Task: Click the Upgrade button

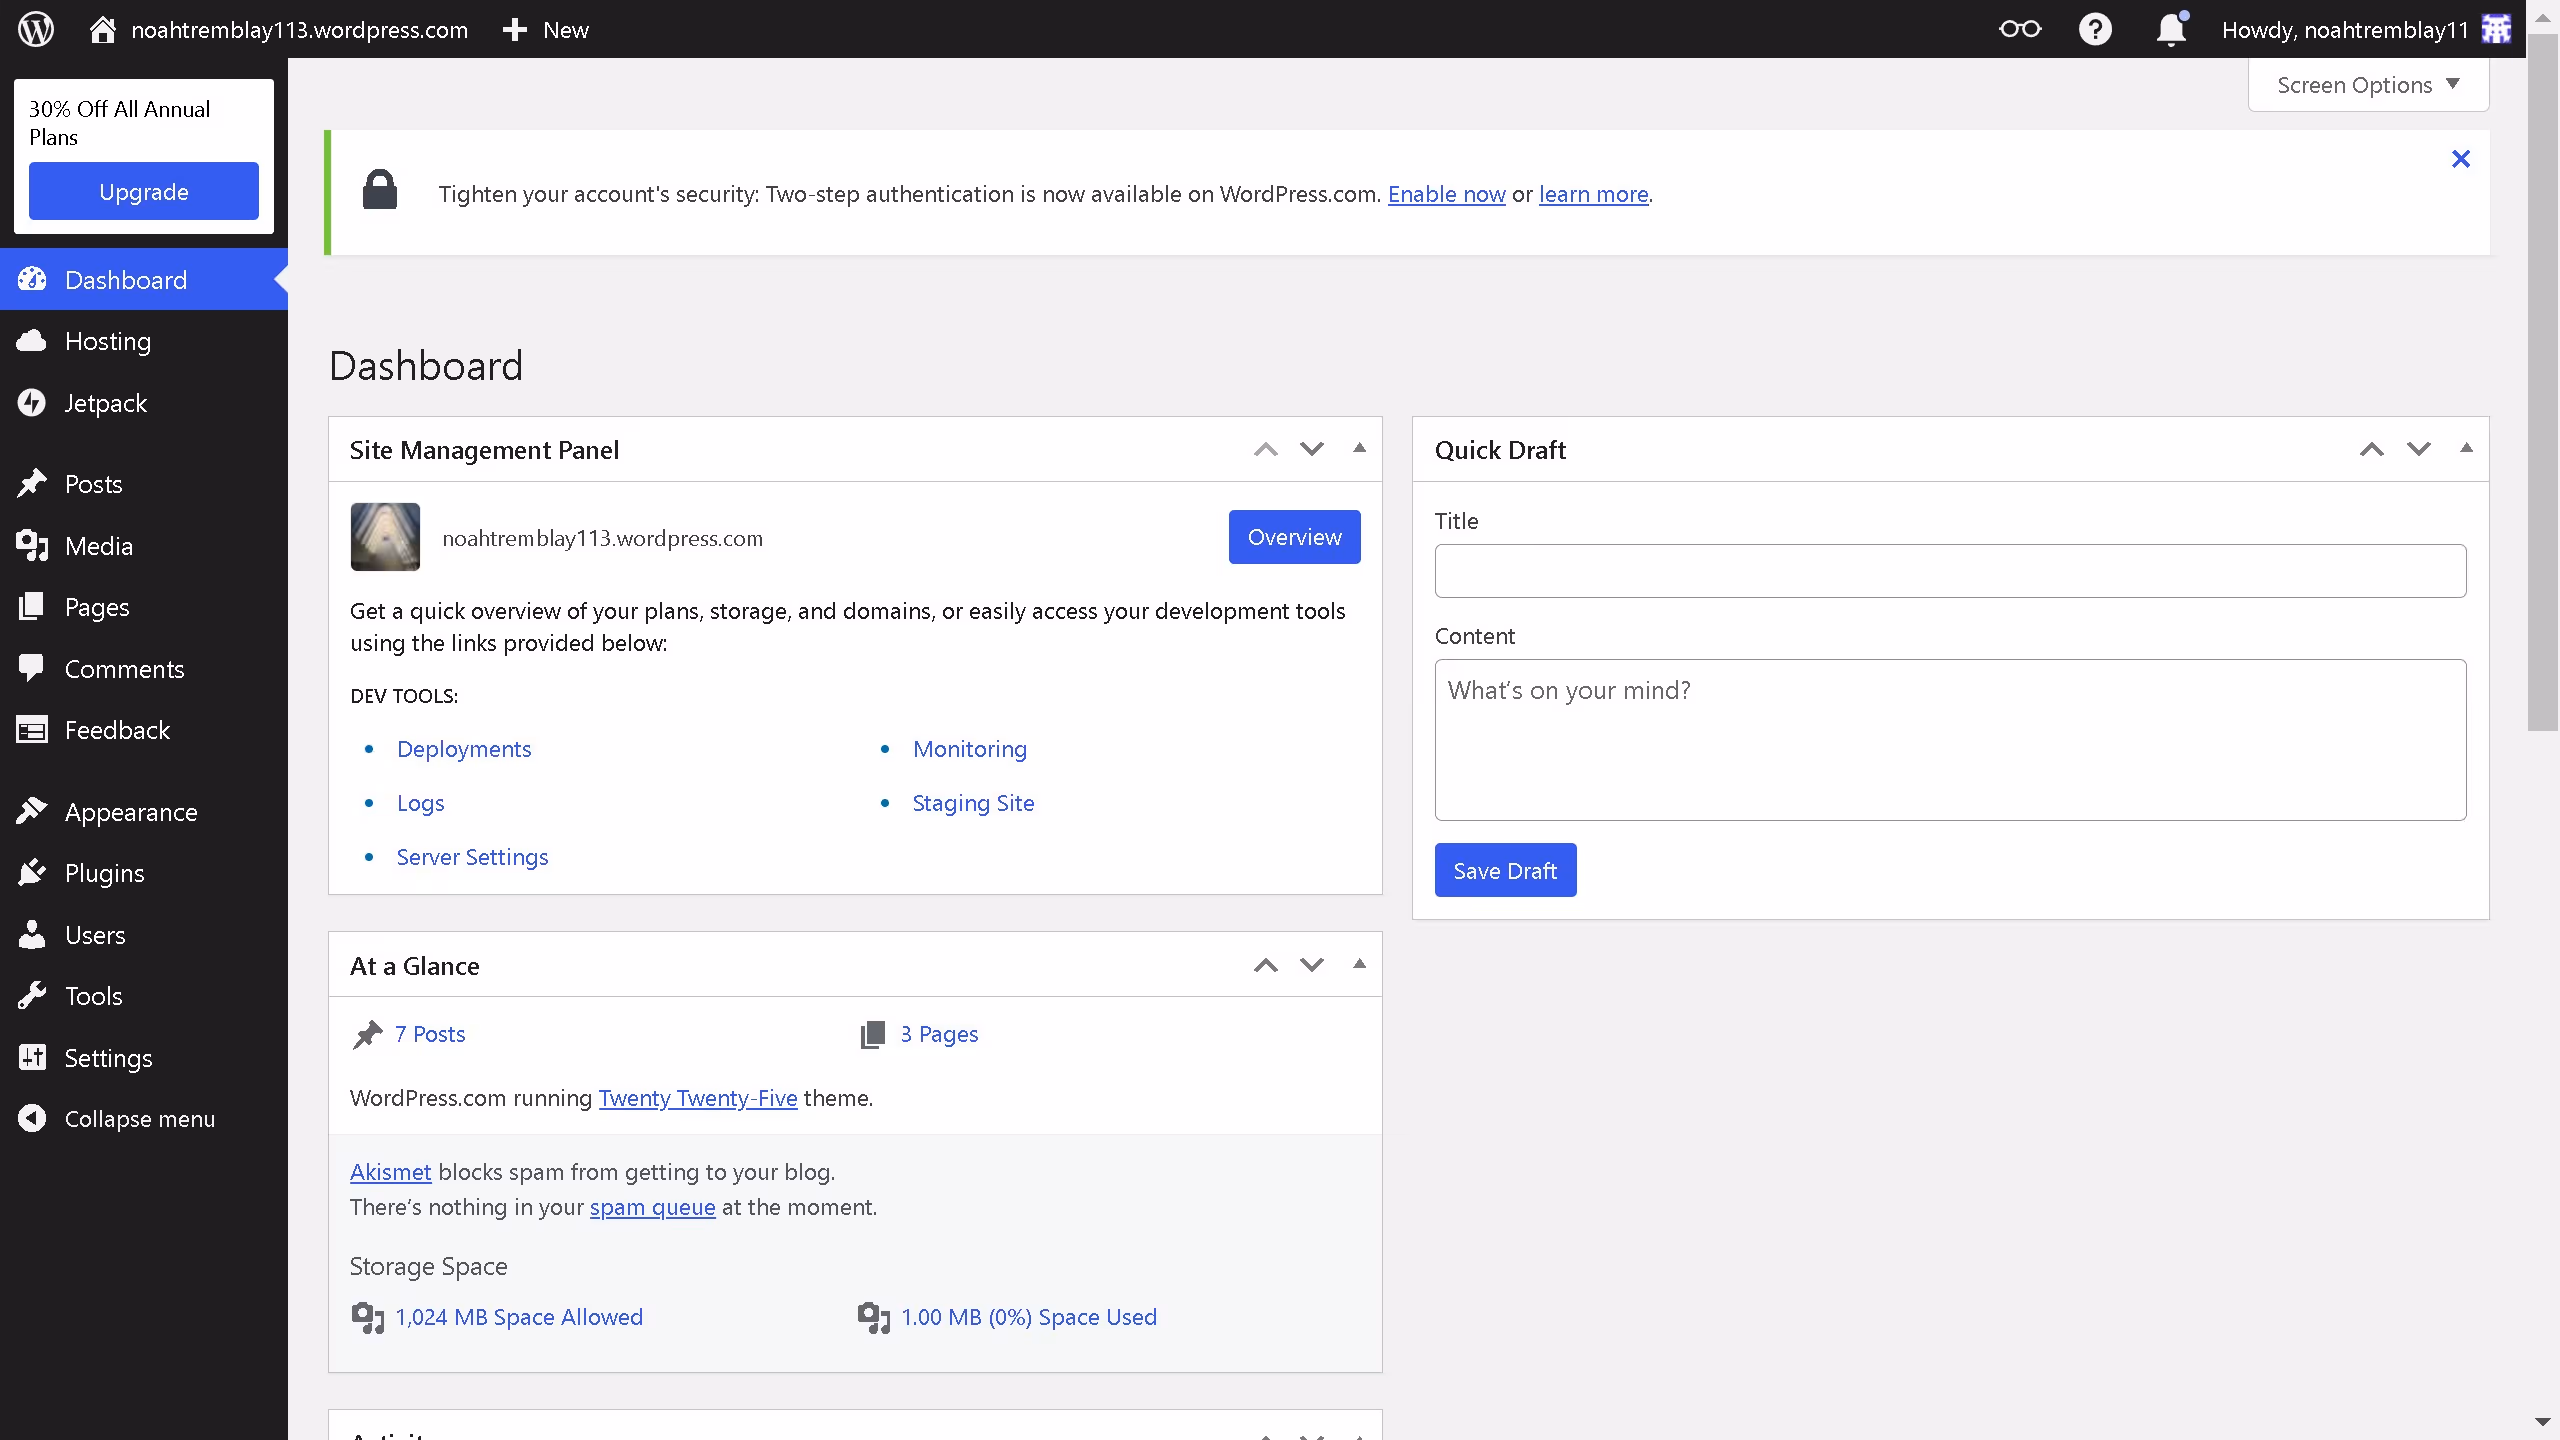Action: (143, 191)
